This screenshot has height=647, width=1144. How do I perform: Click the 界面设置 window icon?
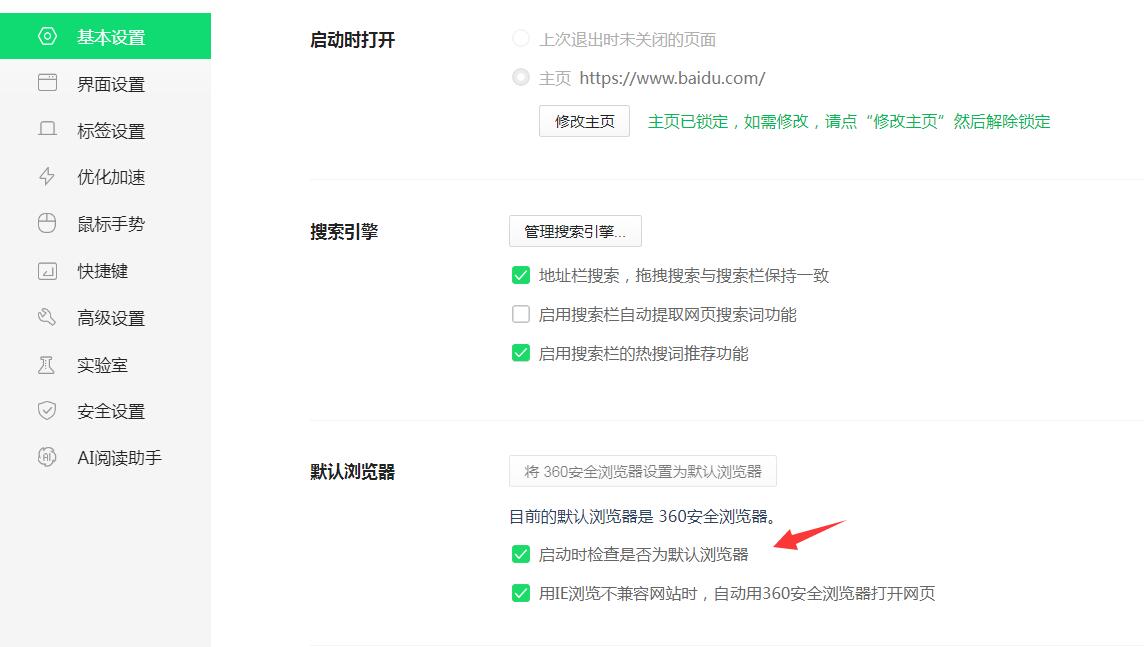coord(47,82)
